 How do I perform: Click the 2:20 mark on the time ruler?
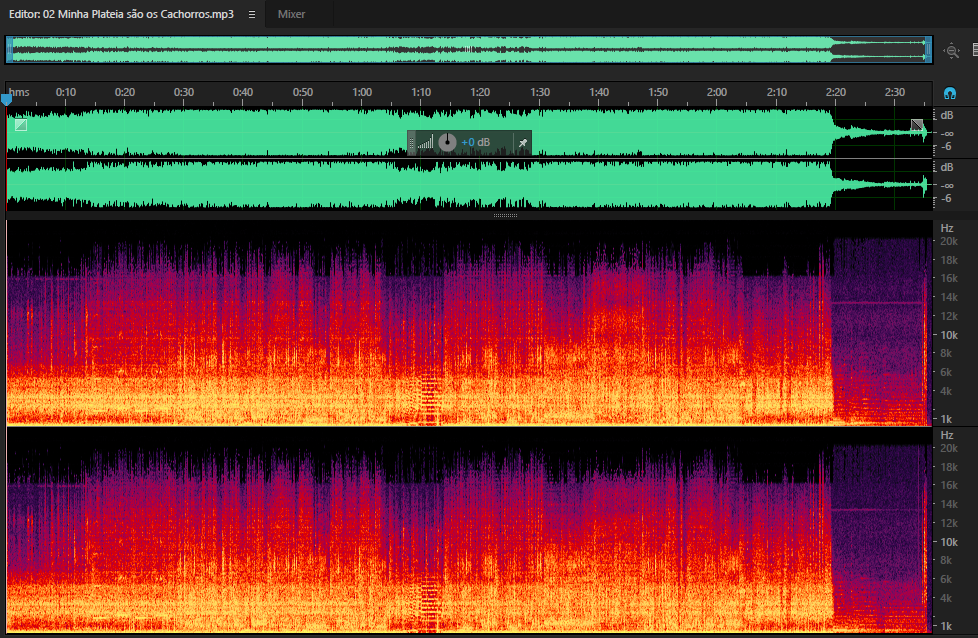pyautogui.click(x=835, y=92)
